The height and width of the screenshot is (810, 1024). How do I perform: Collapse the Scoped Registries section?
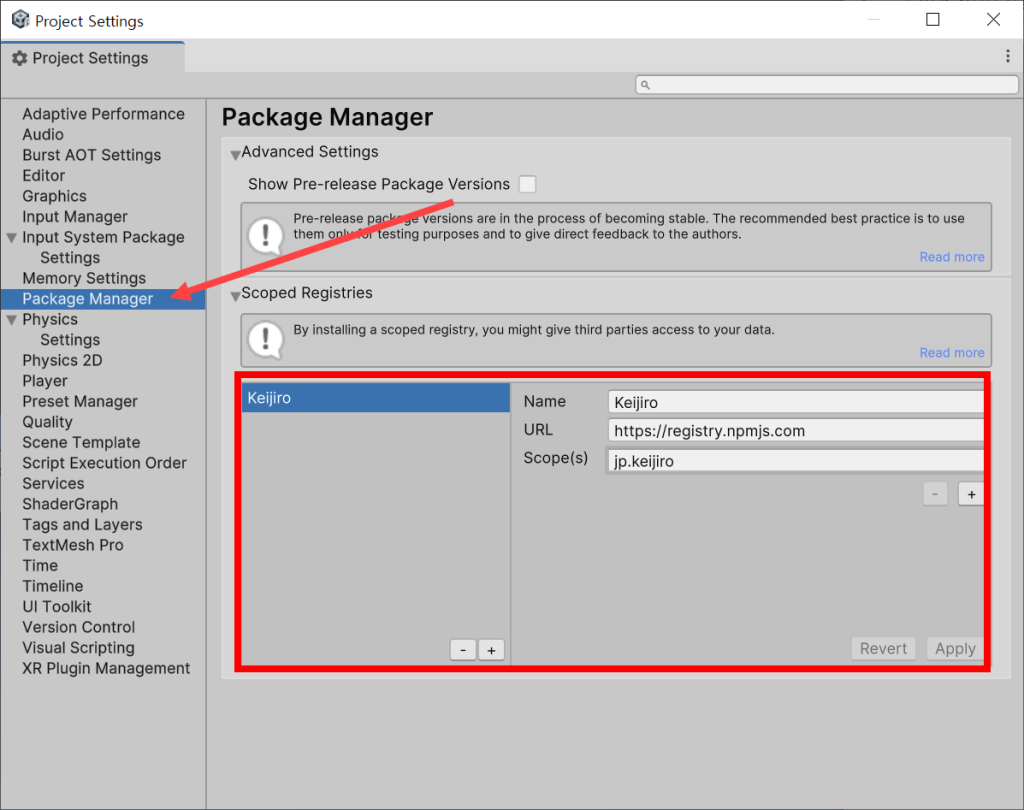pyautogui.click(x=236, y=293)
